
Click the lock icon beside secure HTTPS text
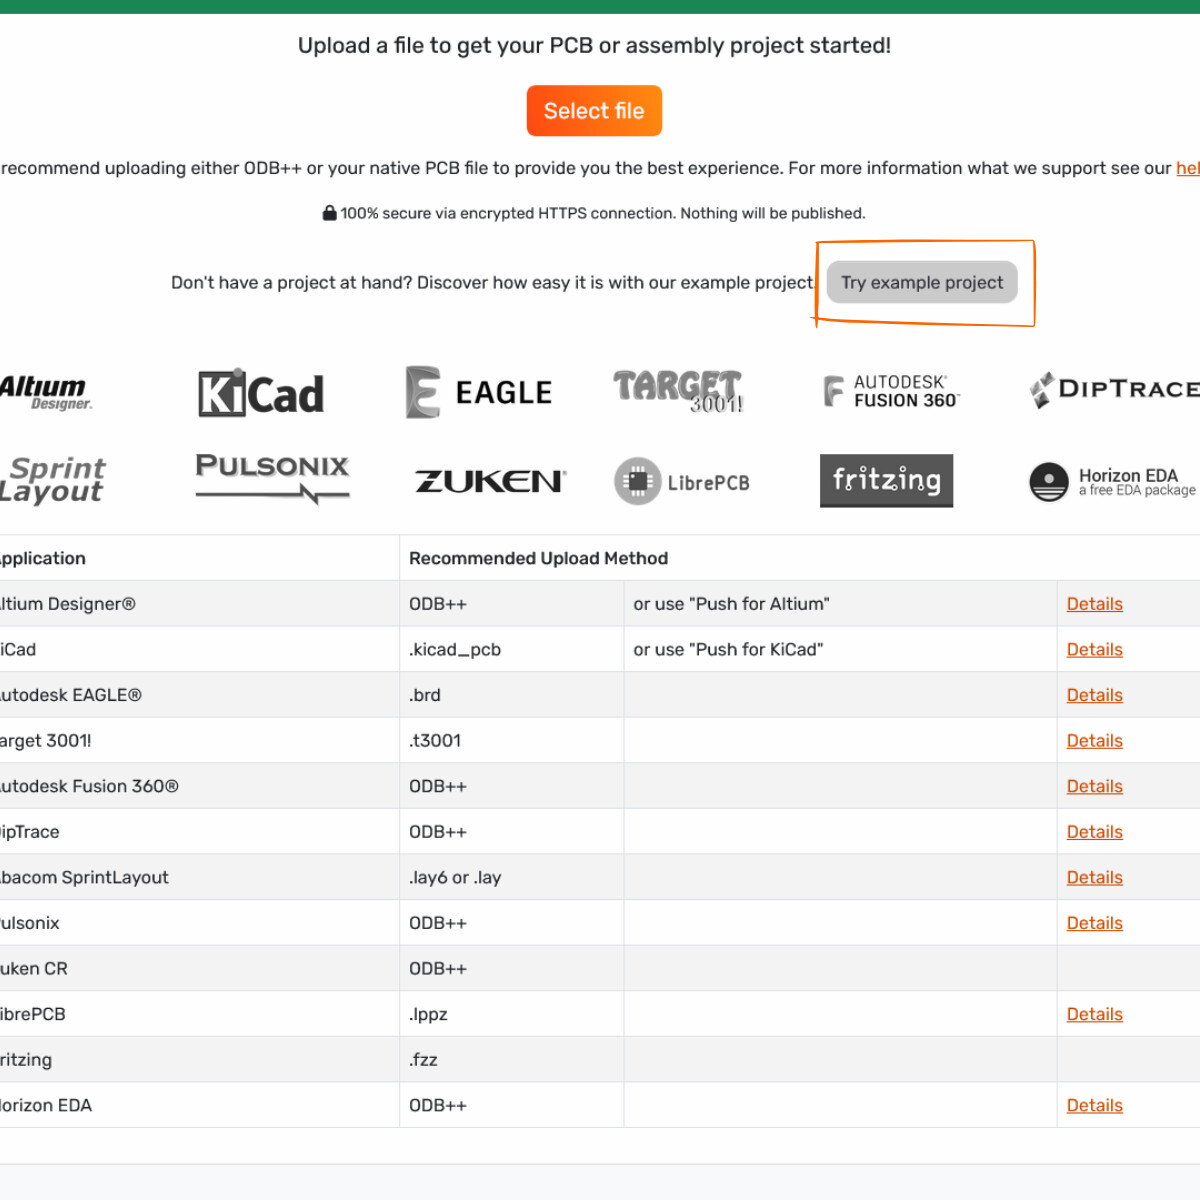click(x=329, y=213)
